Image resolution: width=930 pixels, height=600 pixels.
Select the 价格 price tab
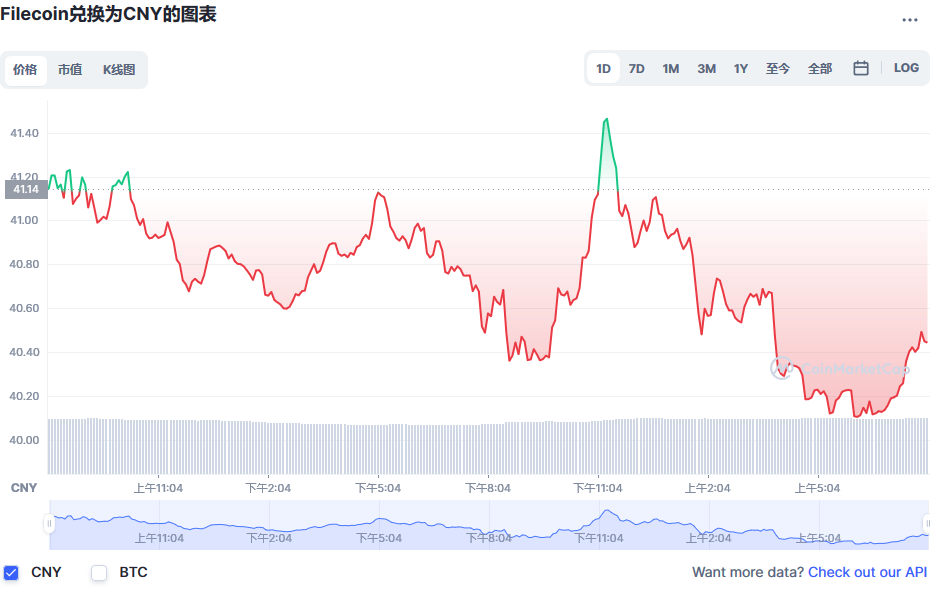(26, 70)
